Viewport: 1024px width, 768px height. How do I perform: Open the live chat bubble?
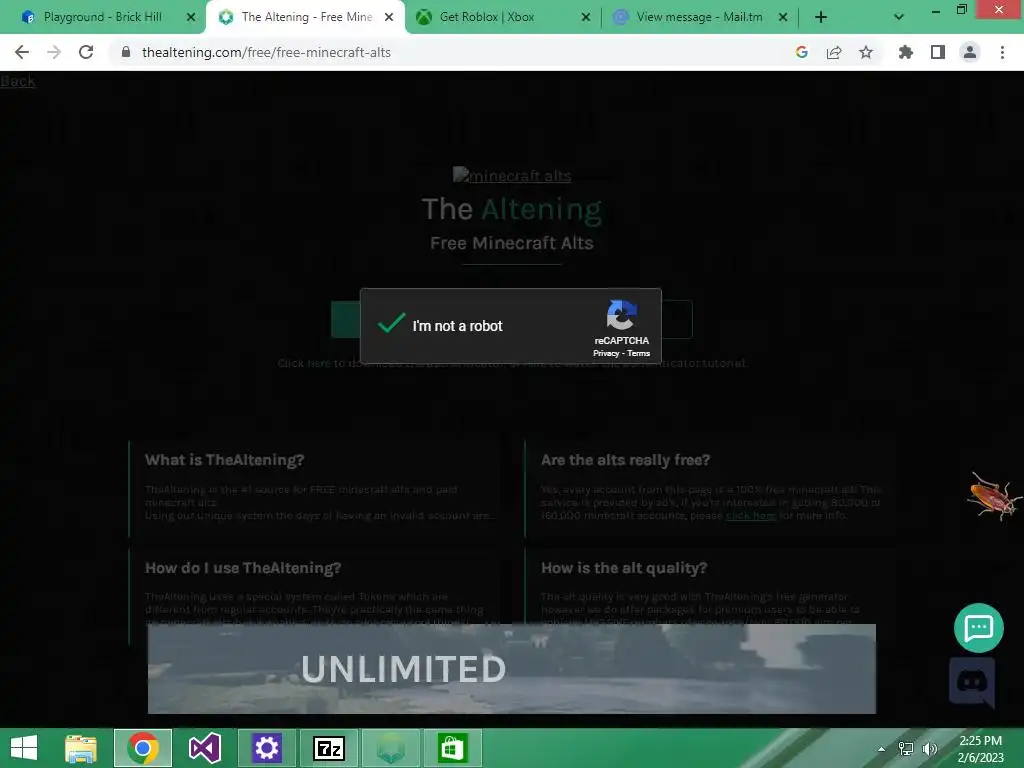[x=978, y=628]
